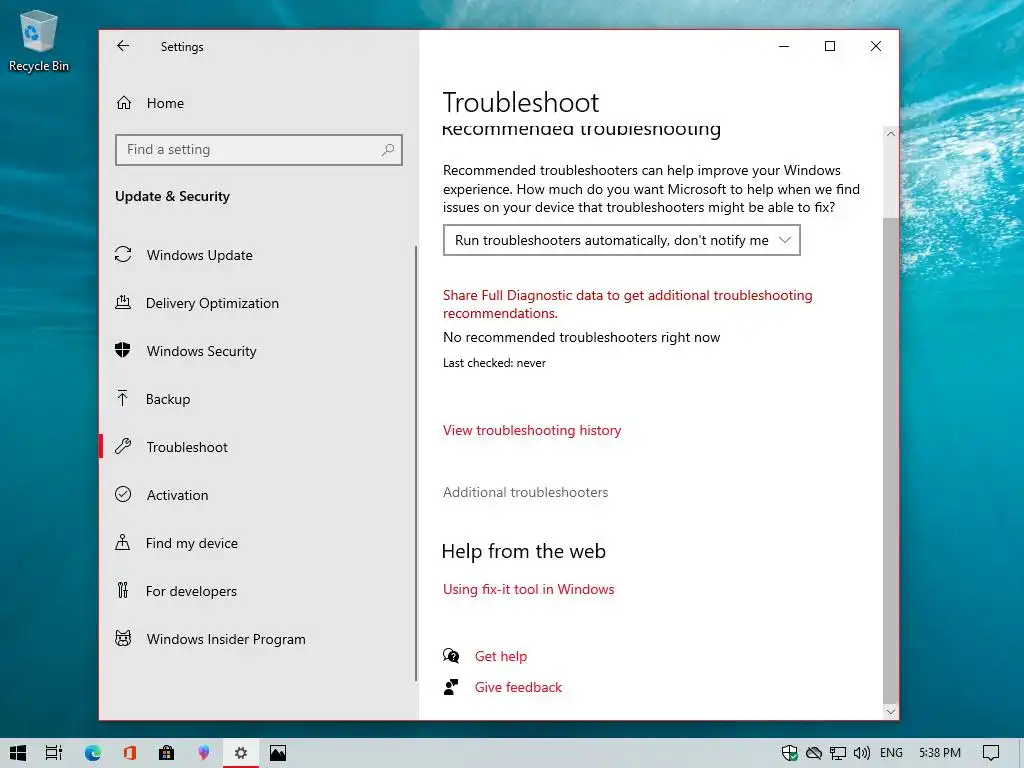Open Task View on the taskbar
Image resolution: width=1024 pixels, height=768 pixels.
click(x=54, y=753)
